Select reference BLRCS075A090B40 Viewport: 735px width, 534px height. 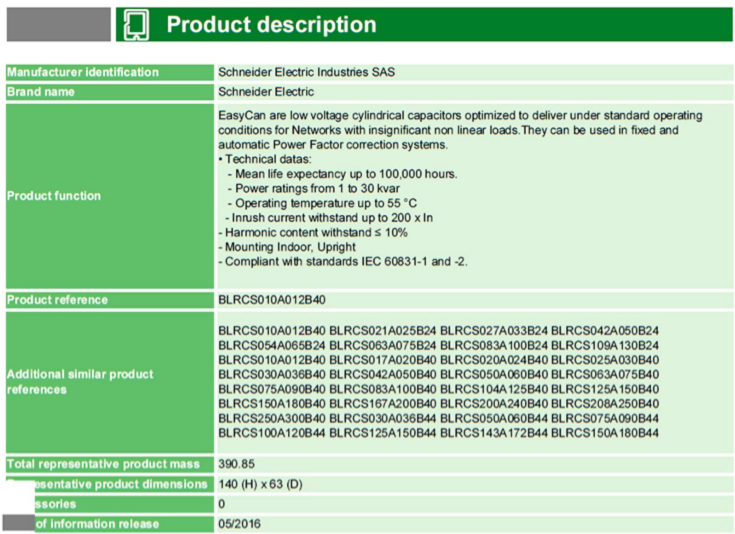272,389
